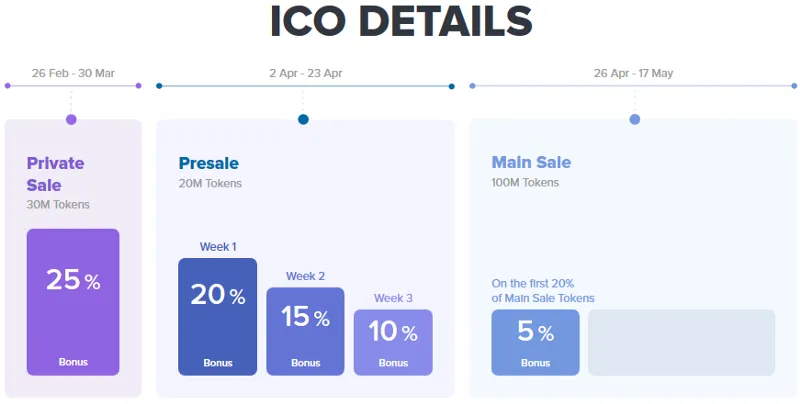The image size is (800, 404).
Task: Click the 2 Apr - 23 Apr date label
Action: click(306, 73)
